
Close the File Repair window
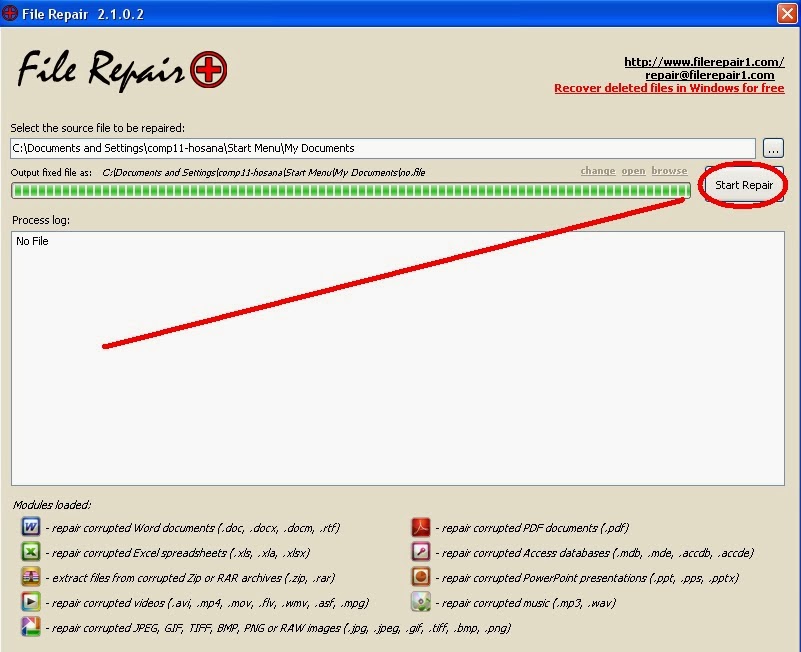point(787,13)
